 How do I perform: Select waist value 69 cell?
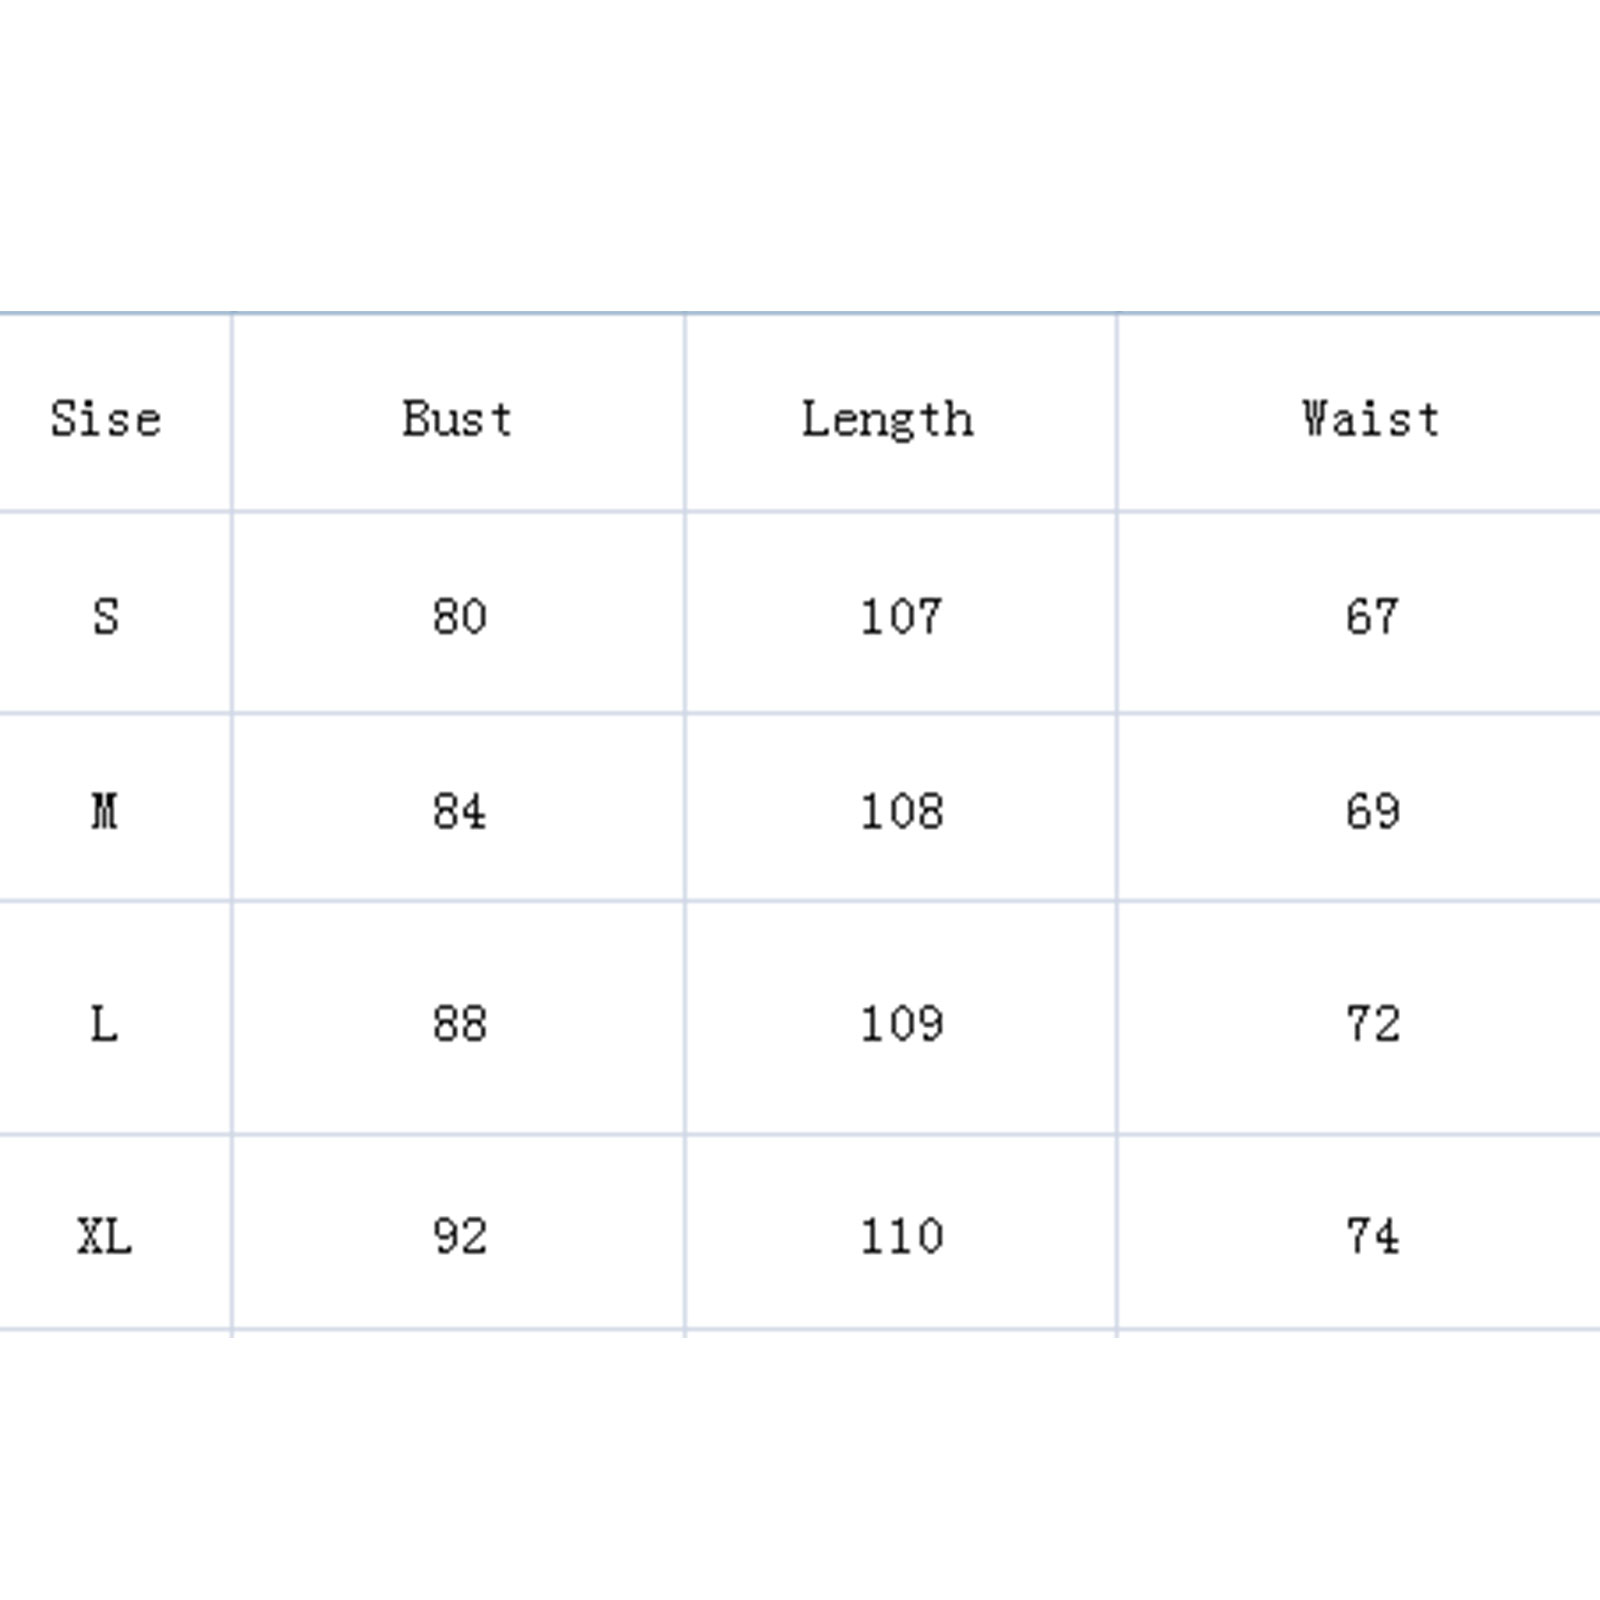coord(1372,810)
